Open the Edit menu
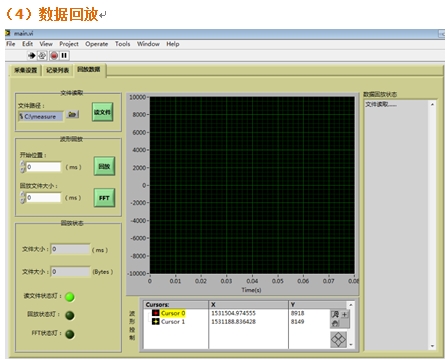This screenshot has height=360, width=446. [27, 44]
